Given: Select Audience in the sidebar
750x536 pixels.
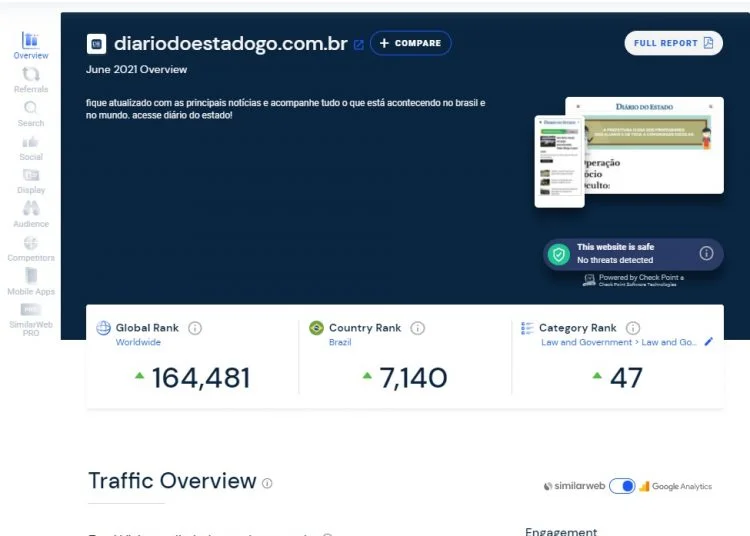Looking at the screenshot, I should [x=31, y=215].
